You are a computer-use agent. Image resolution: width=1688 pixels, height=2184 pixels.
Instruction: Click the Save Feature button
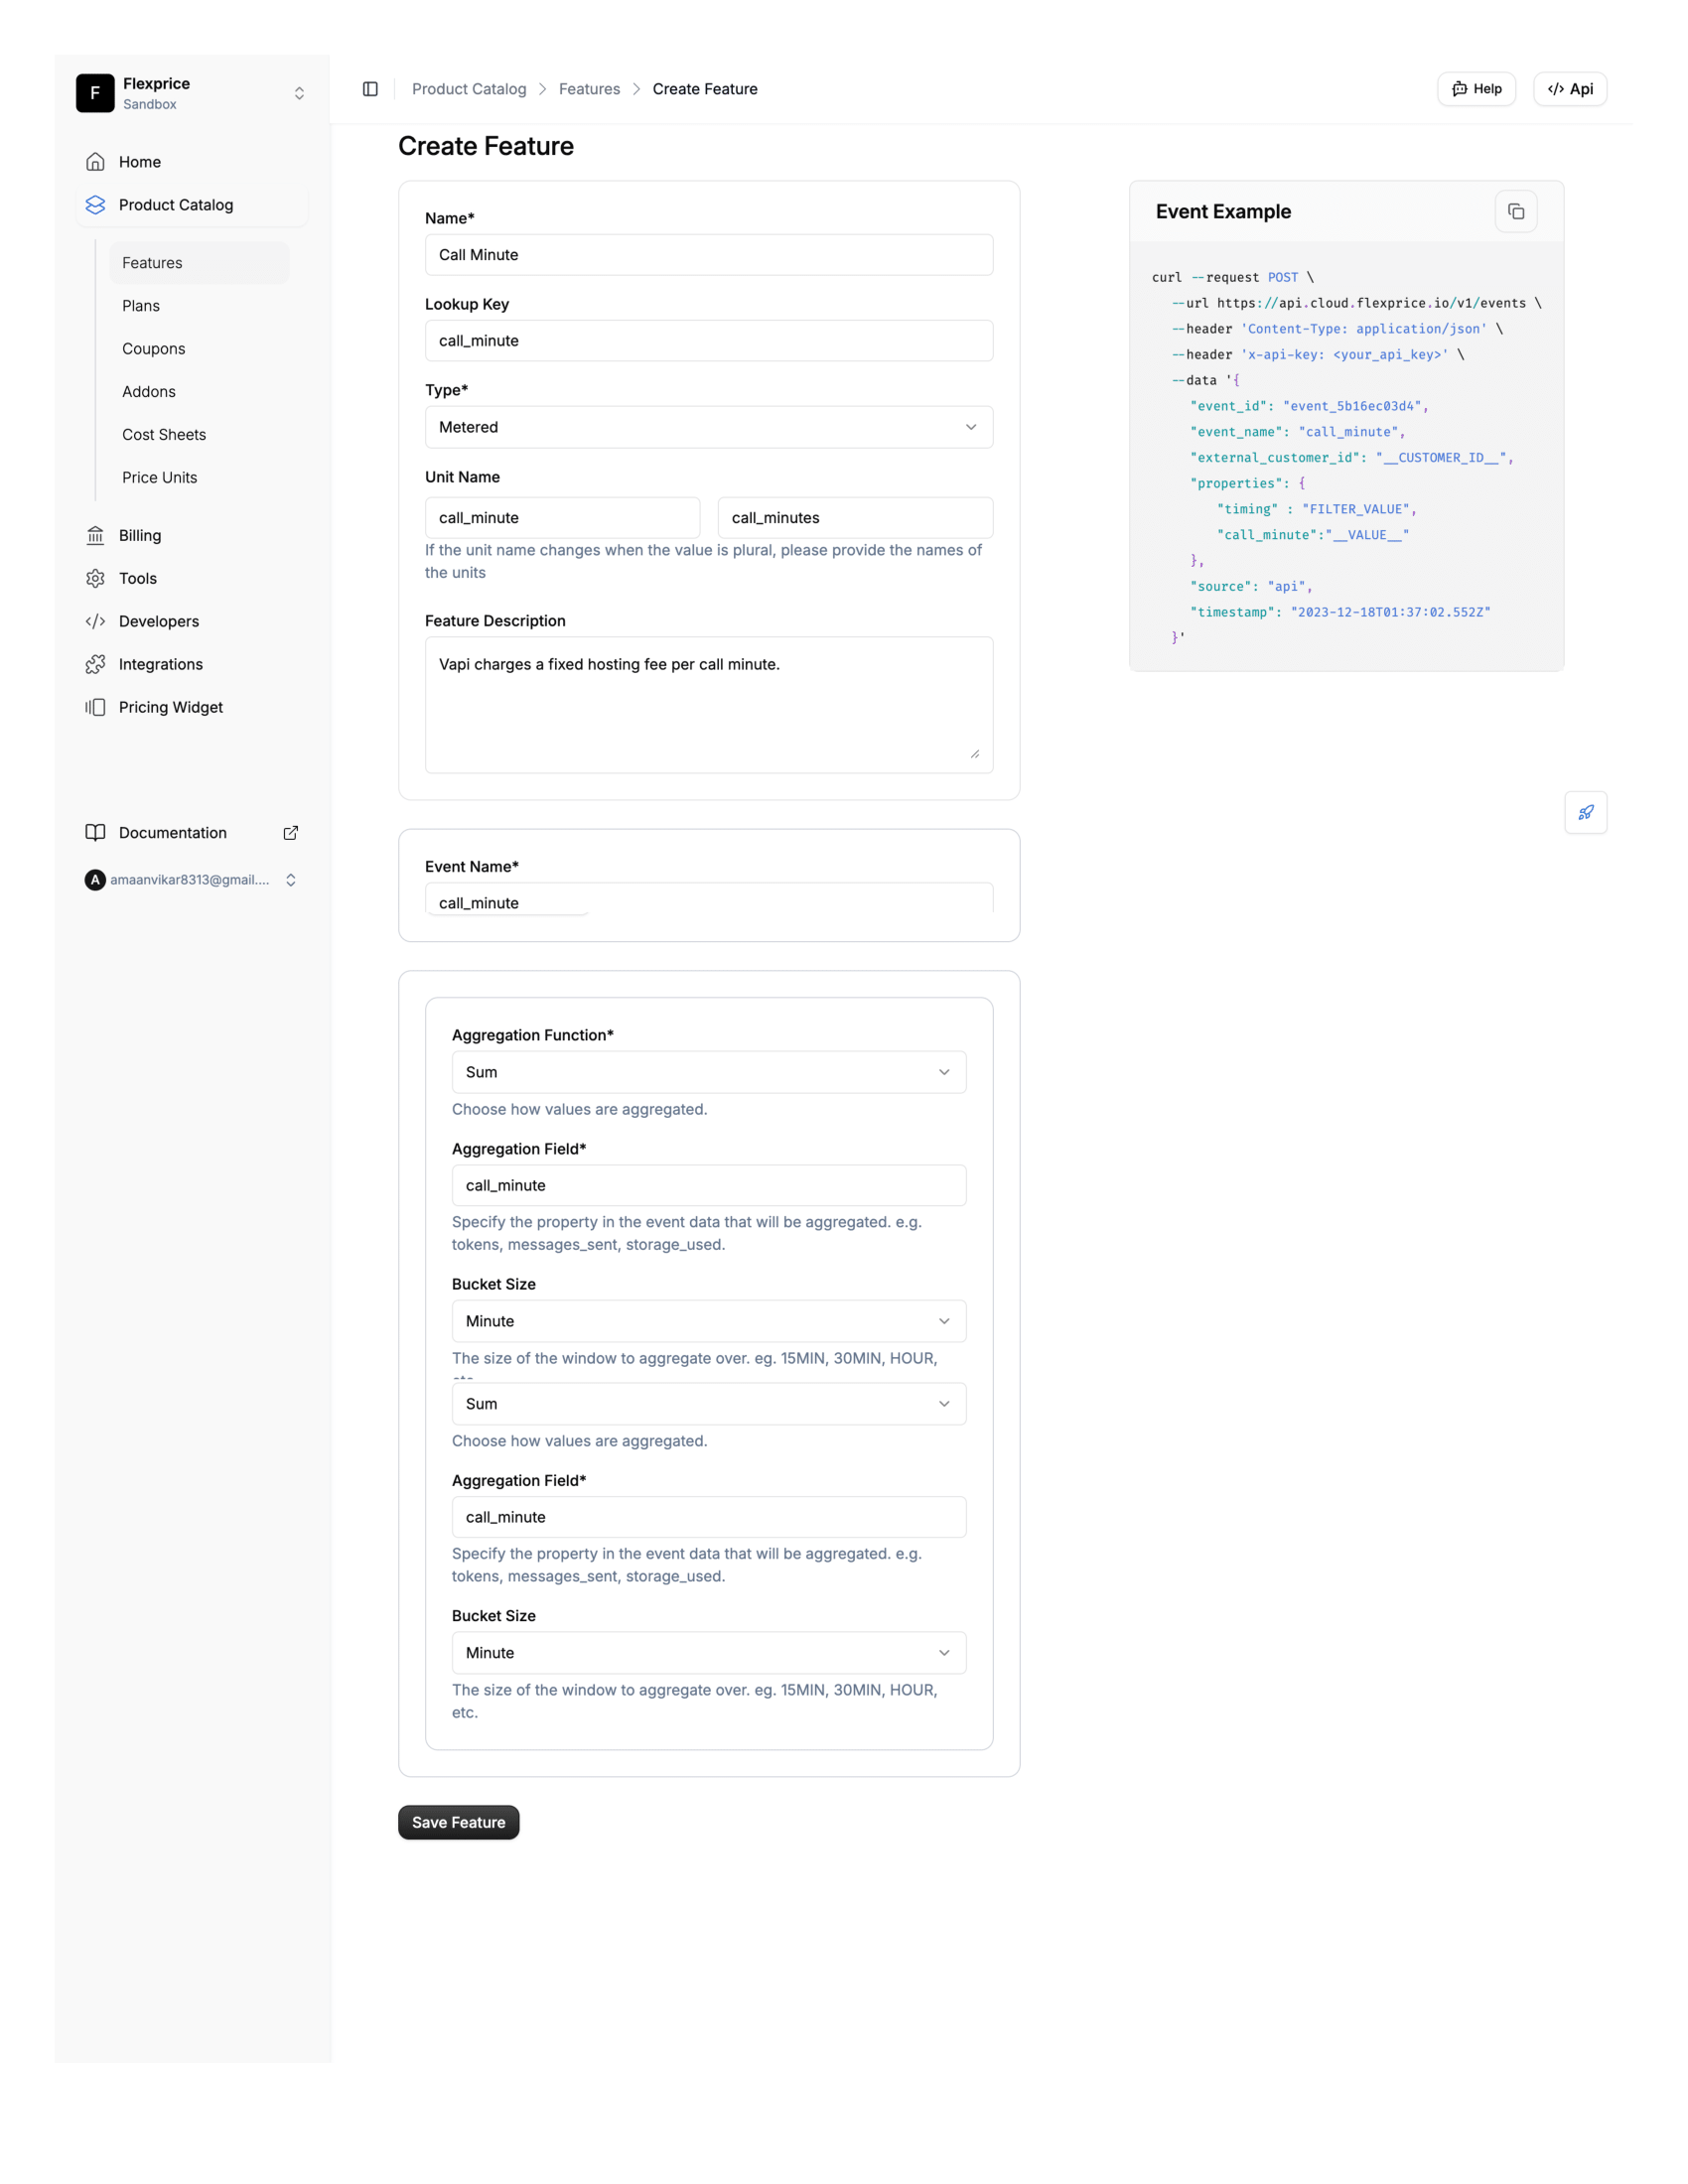point(458,1822)
